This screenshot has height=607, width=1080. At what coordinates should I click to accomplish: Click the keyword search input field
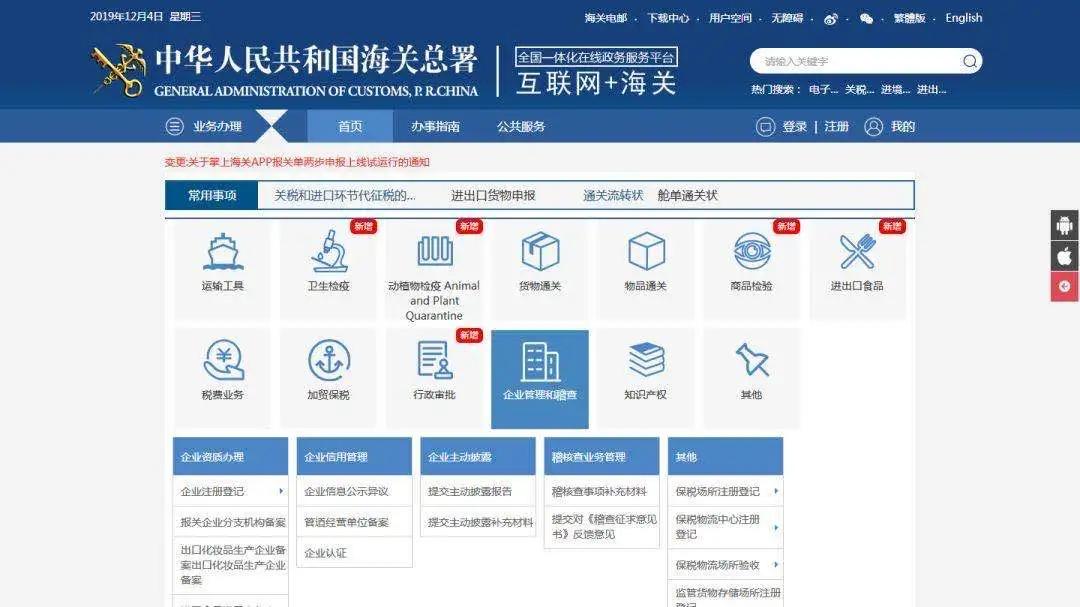(855, 61)
